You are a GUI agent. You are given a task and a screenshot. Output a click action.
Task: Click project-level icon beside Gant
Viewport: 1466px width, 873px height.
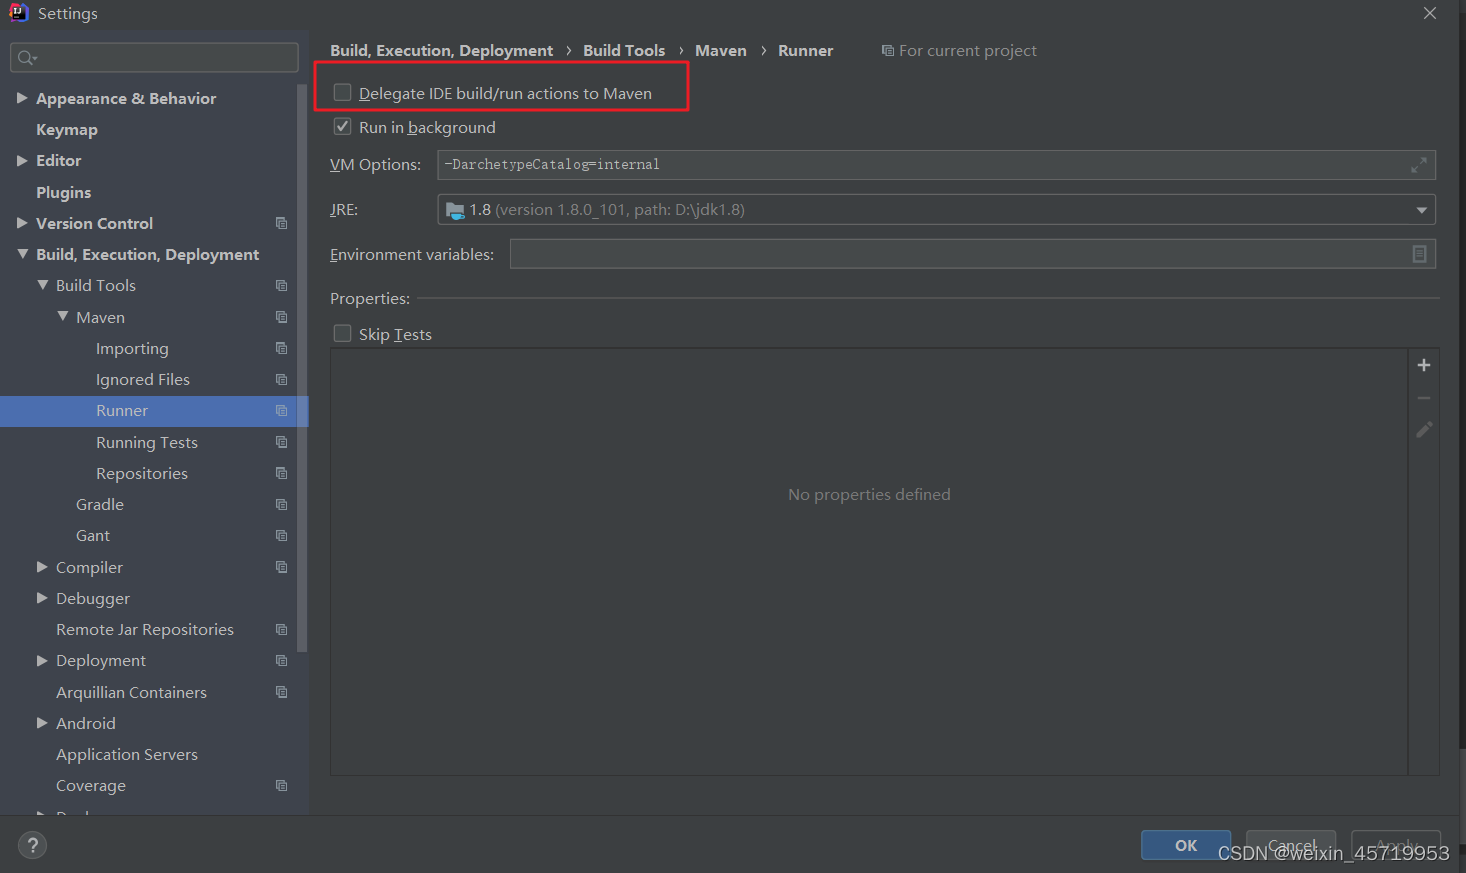pos(281,536)
